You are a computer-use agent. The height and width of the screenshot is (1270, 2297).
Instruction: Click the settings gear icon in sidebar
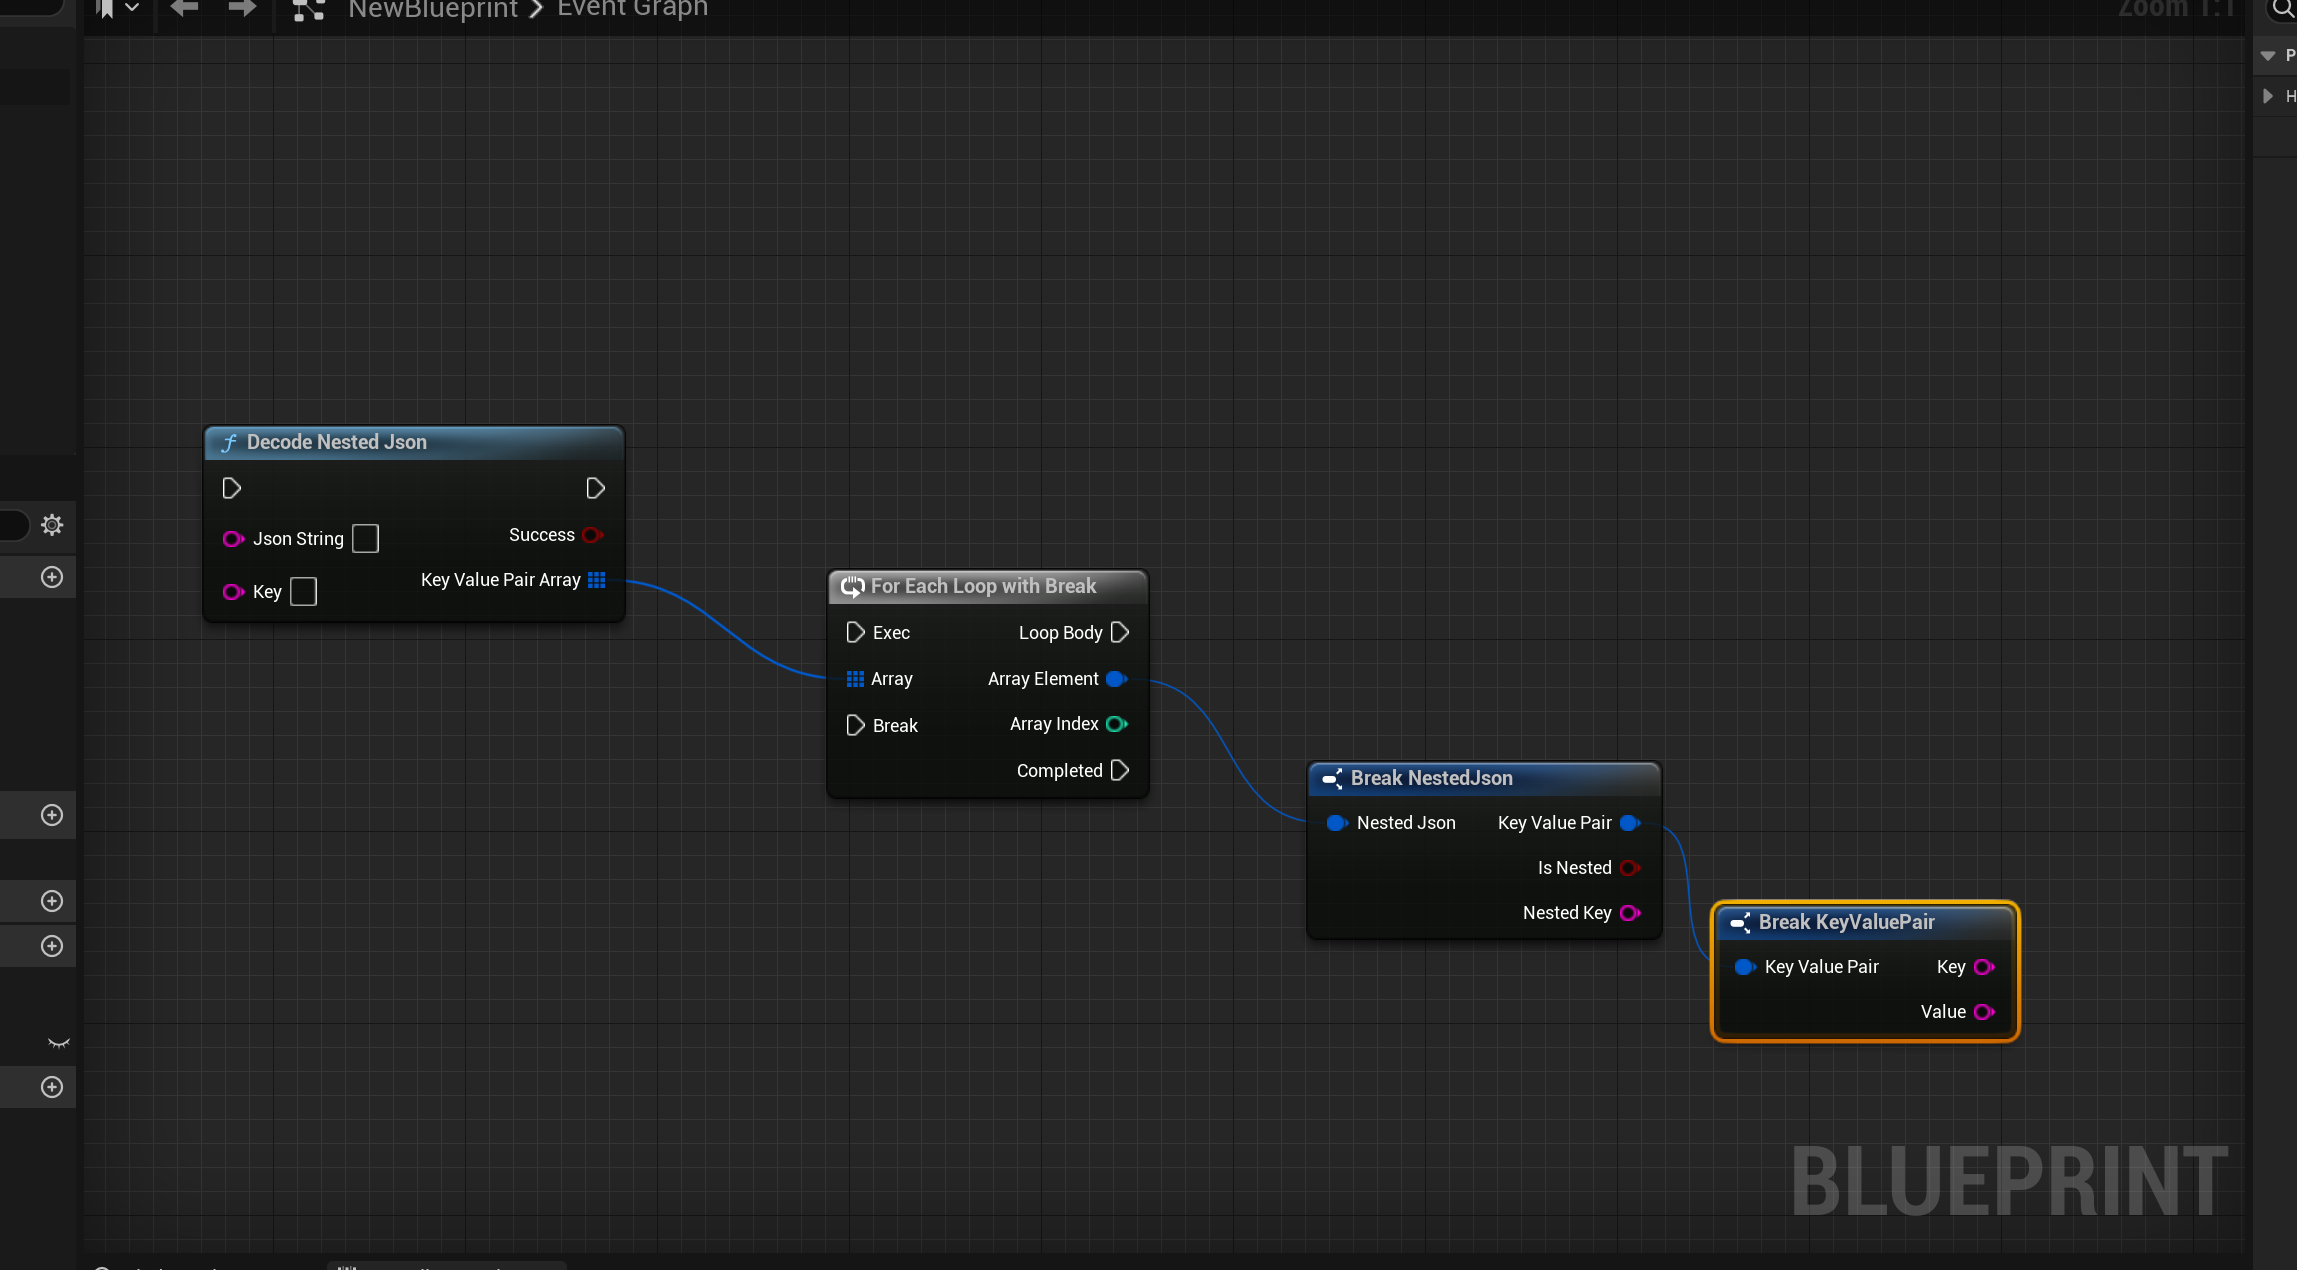coord(52,524)
